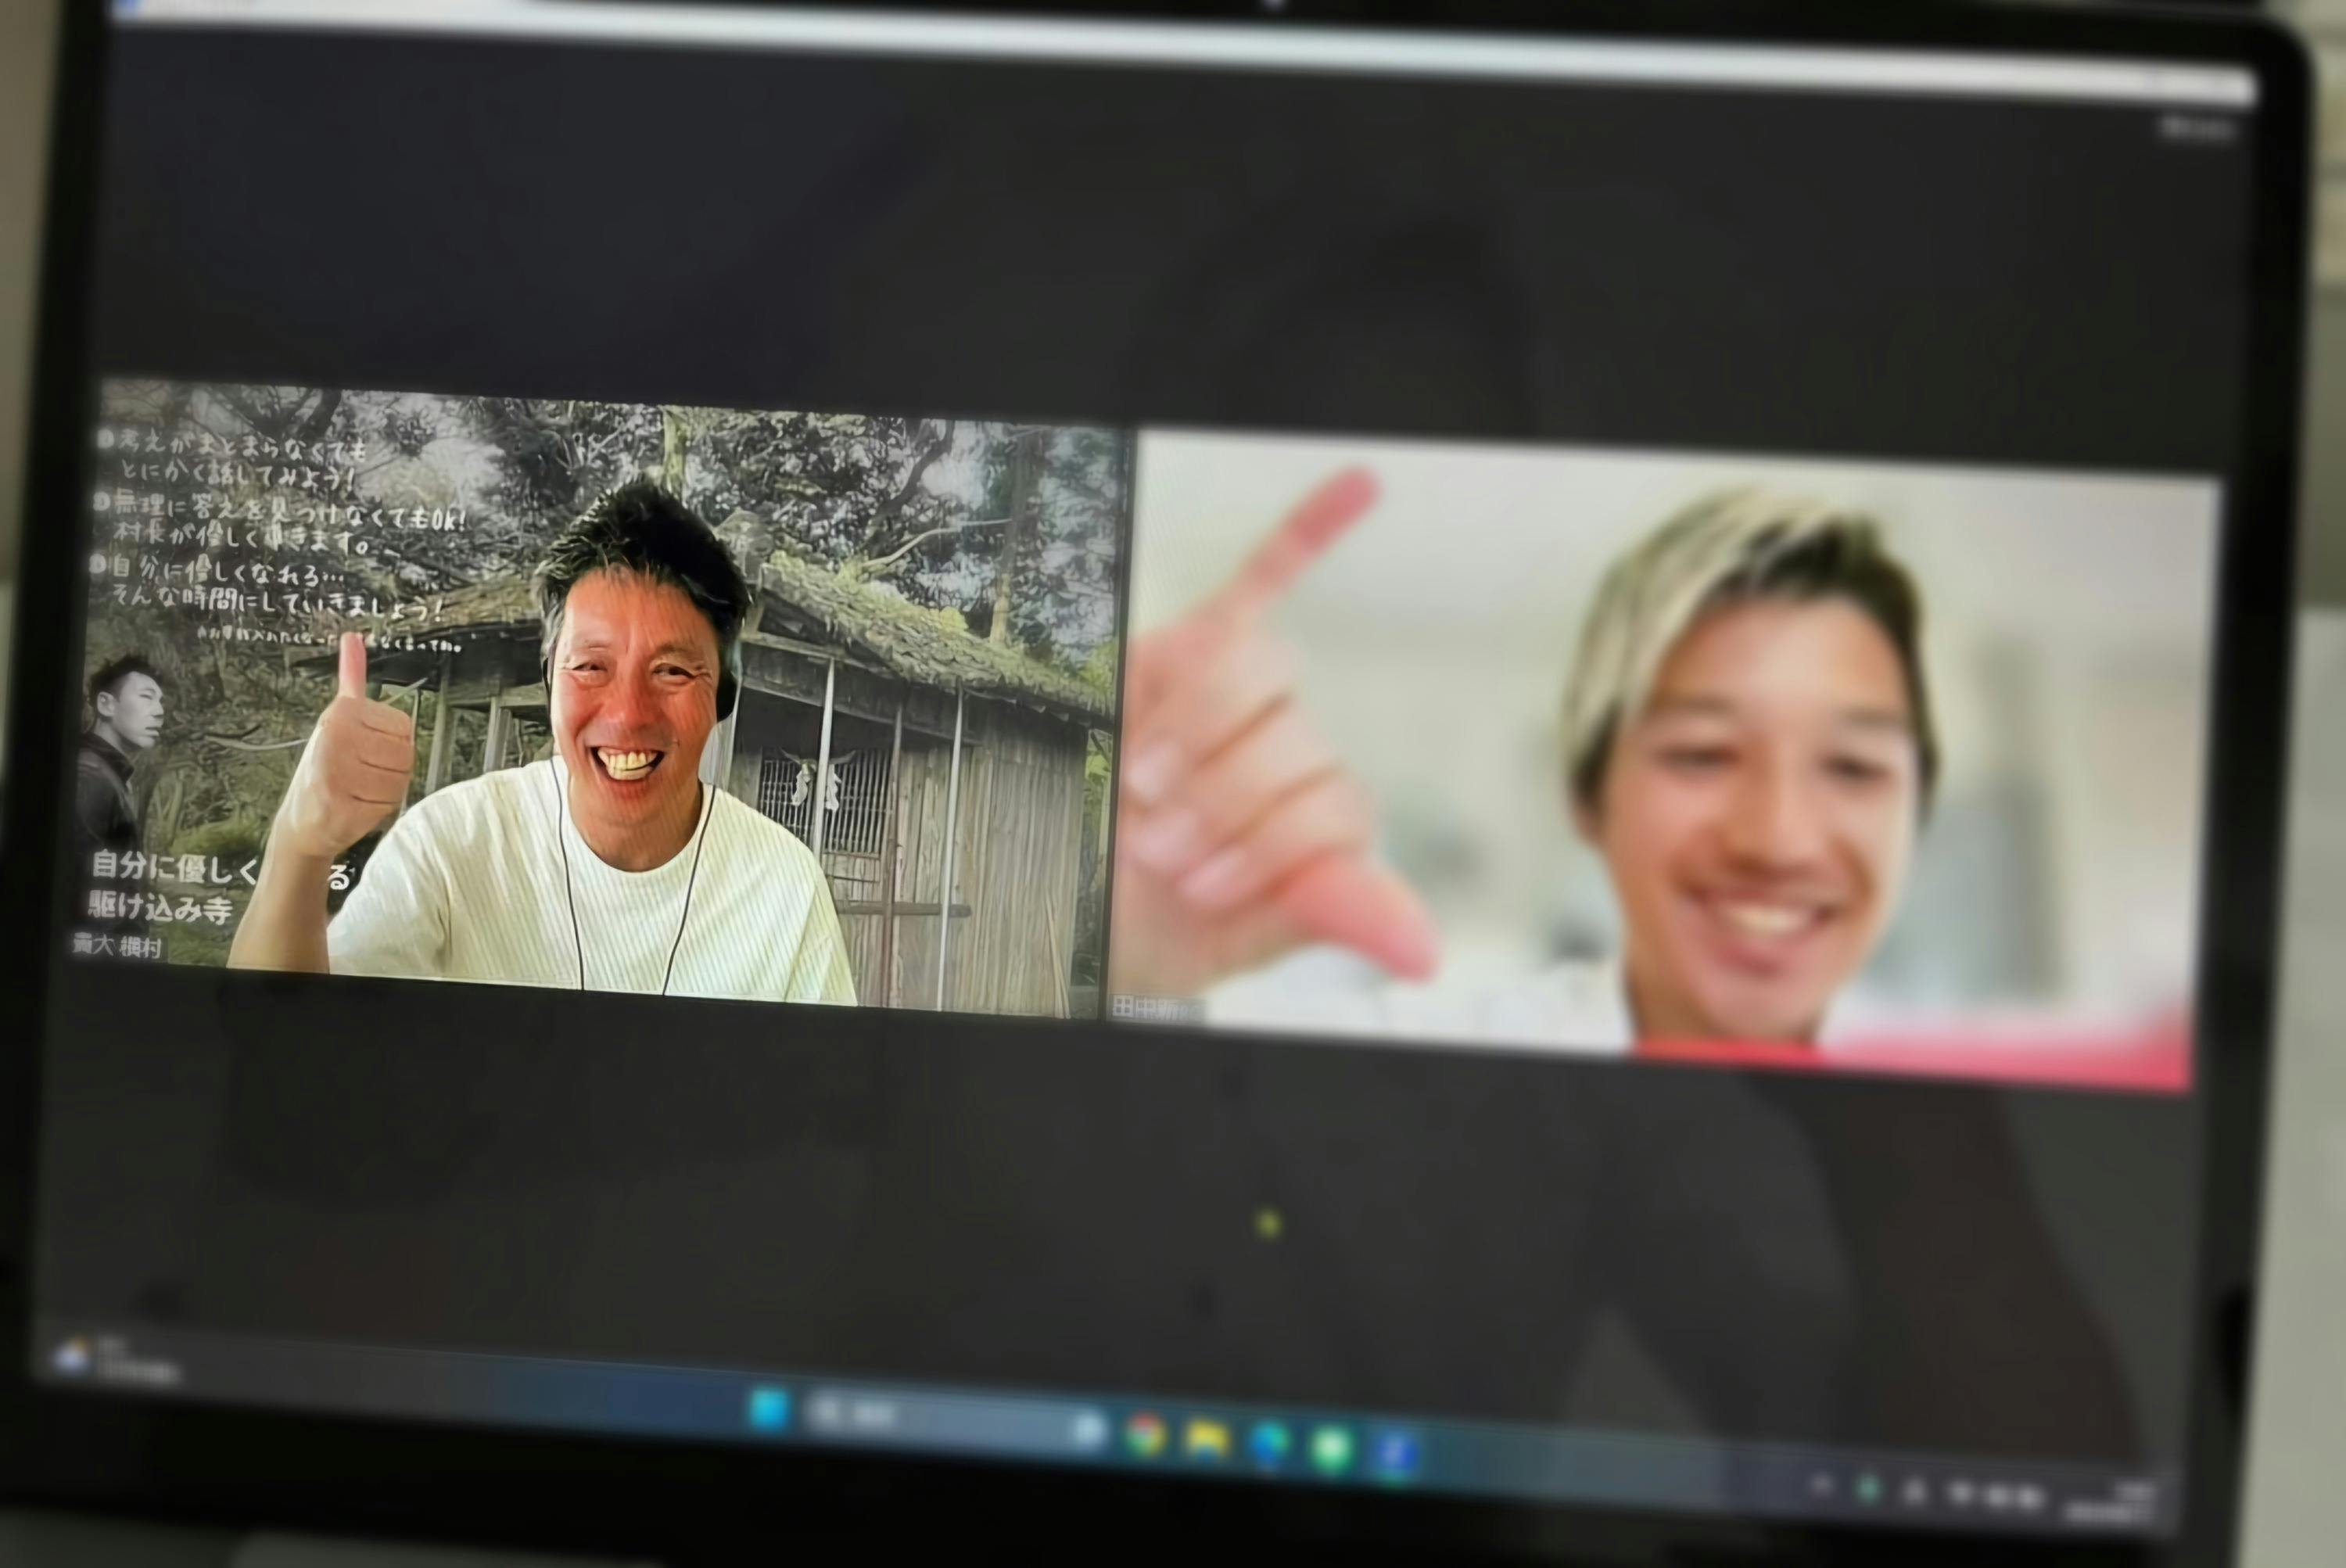Screen dimensions: 2346x1568
Task: Click the Zoom icon on the taskbar
Action: coord(1395,1453)
